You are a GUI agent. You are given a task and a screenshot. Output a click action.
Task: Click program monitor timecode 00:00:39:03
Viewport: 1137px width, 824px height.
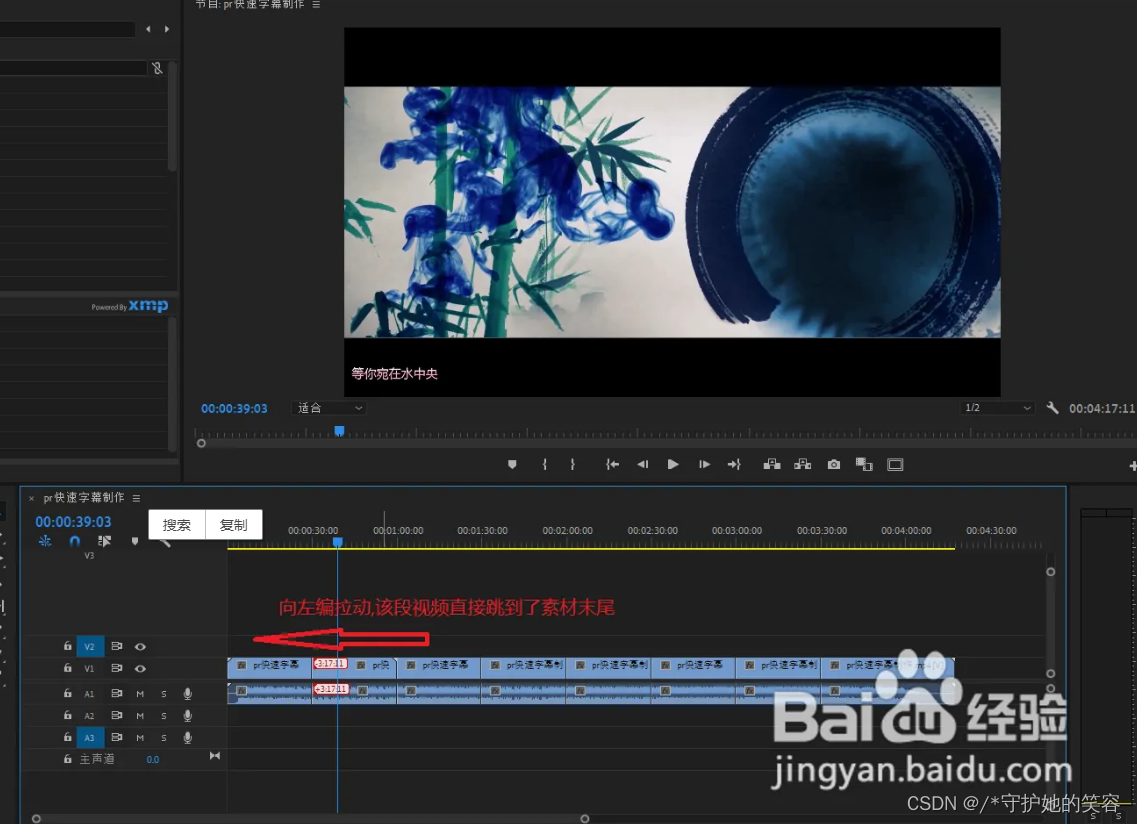pos(234,408)
